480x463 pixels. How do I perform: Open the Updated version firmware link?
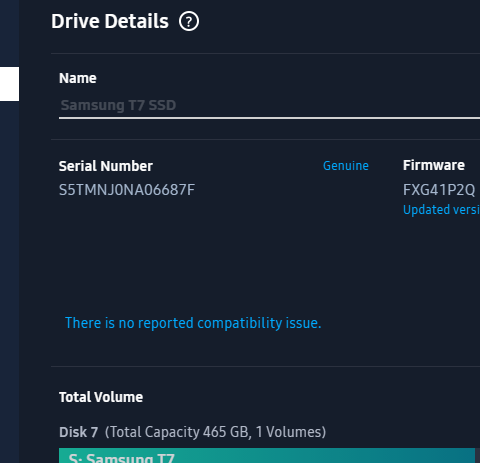tap(441, 210)
